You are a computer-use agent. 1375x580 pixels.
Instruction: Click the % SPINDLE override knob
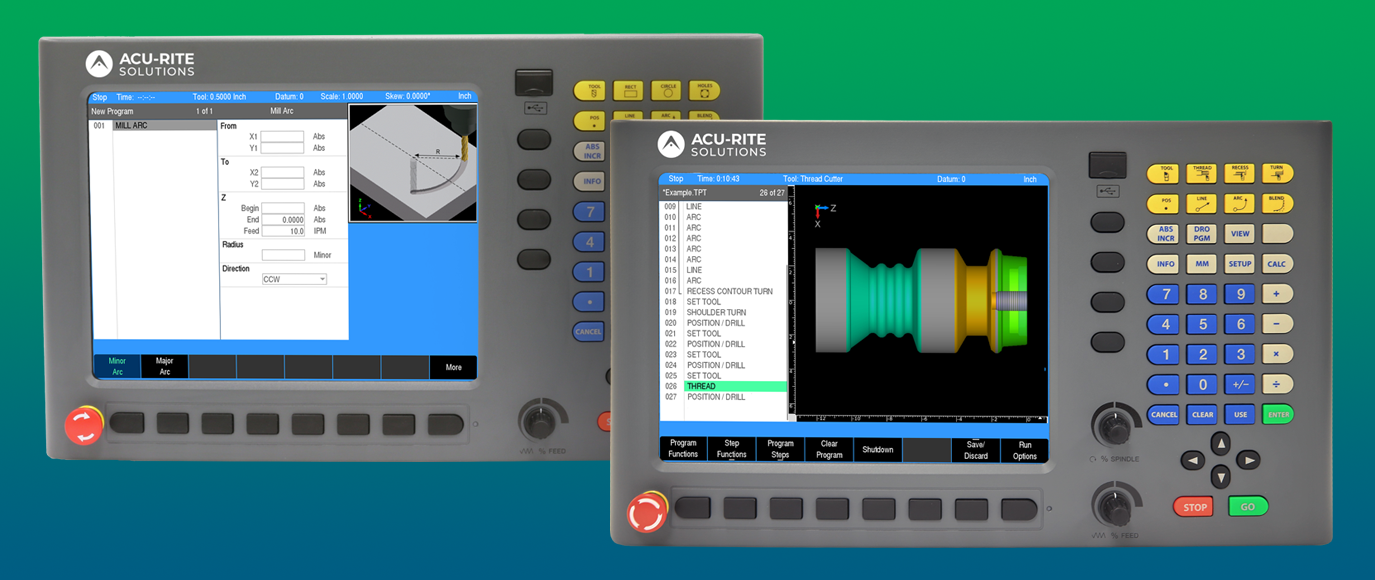1113,427
